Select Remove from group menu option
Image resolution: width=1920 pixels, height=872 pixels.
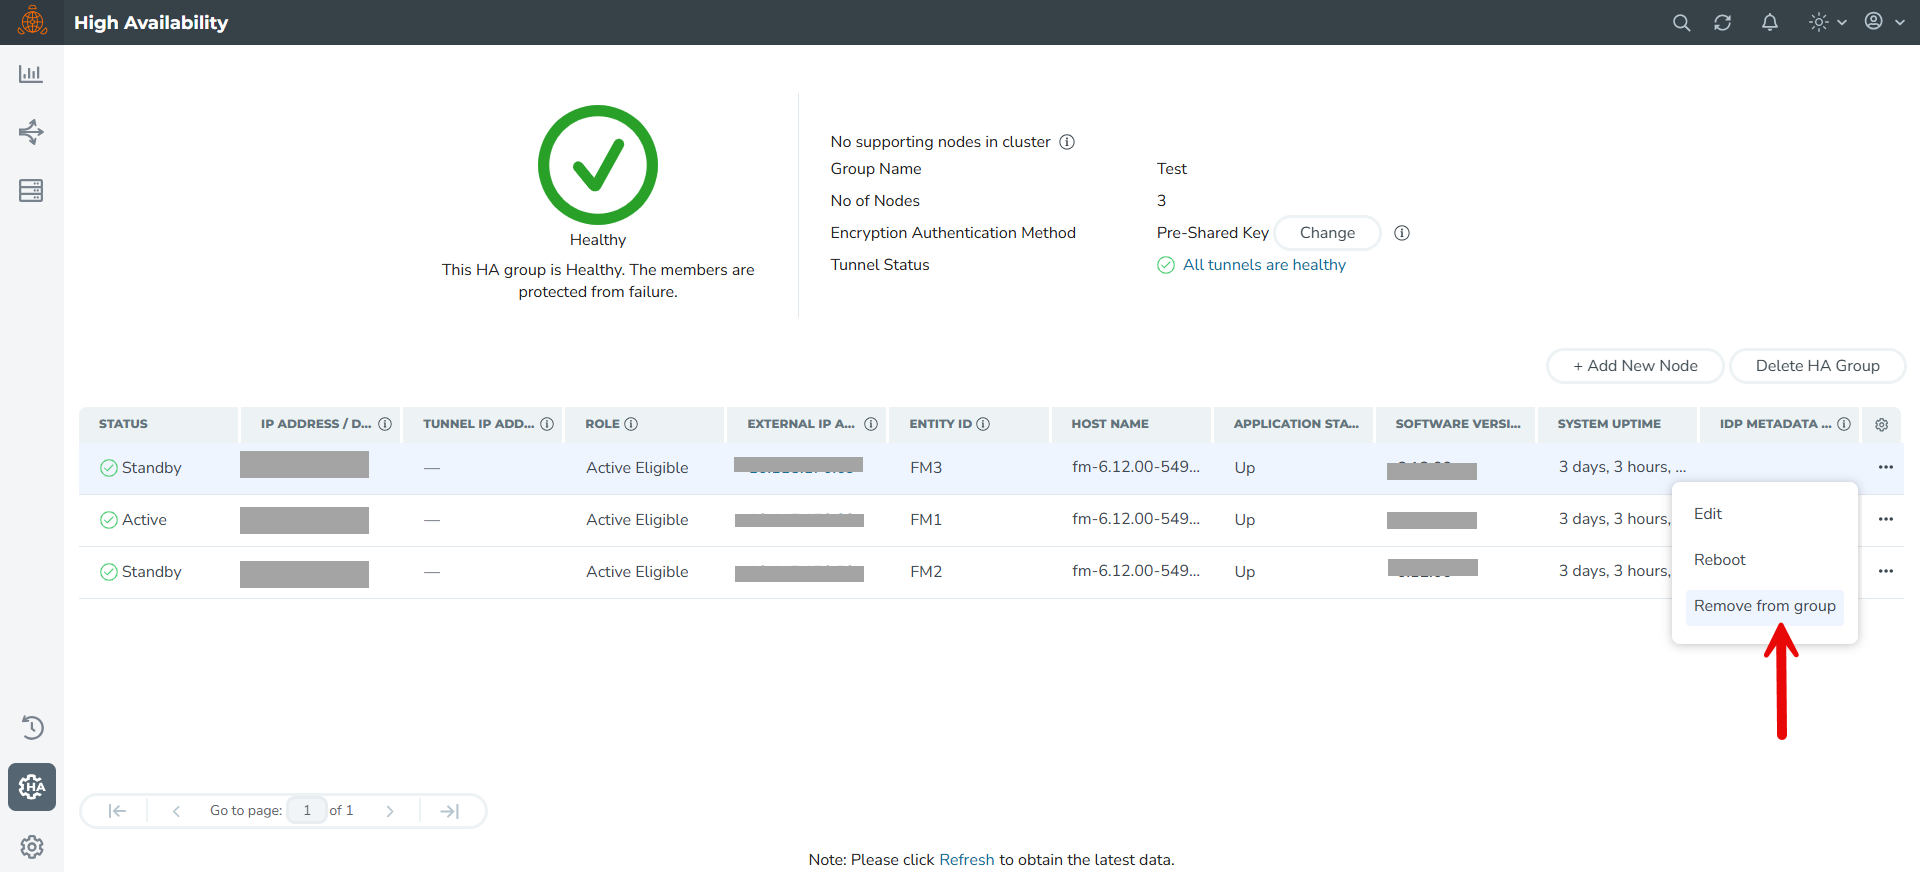click(1764, 606)
